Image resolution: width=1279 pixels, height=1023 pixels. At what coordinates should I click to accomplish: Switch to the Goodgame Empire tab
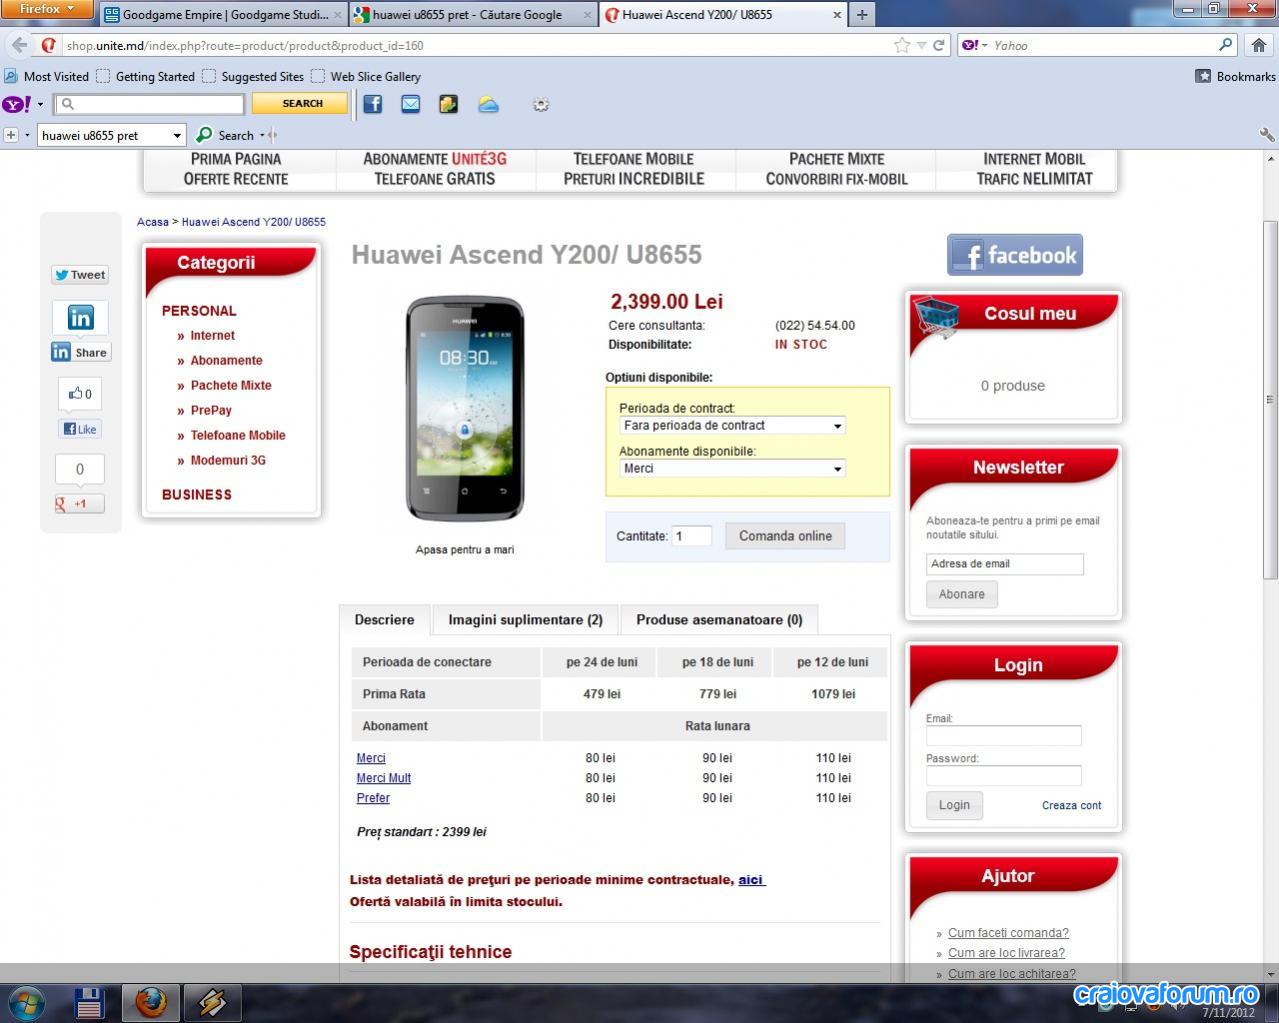click(x=222, y=14)
